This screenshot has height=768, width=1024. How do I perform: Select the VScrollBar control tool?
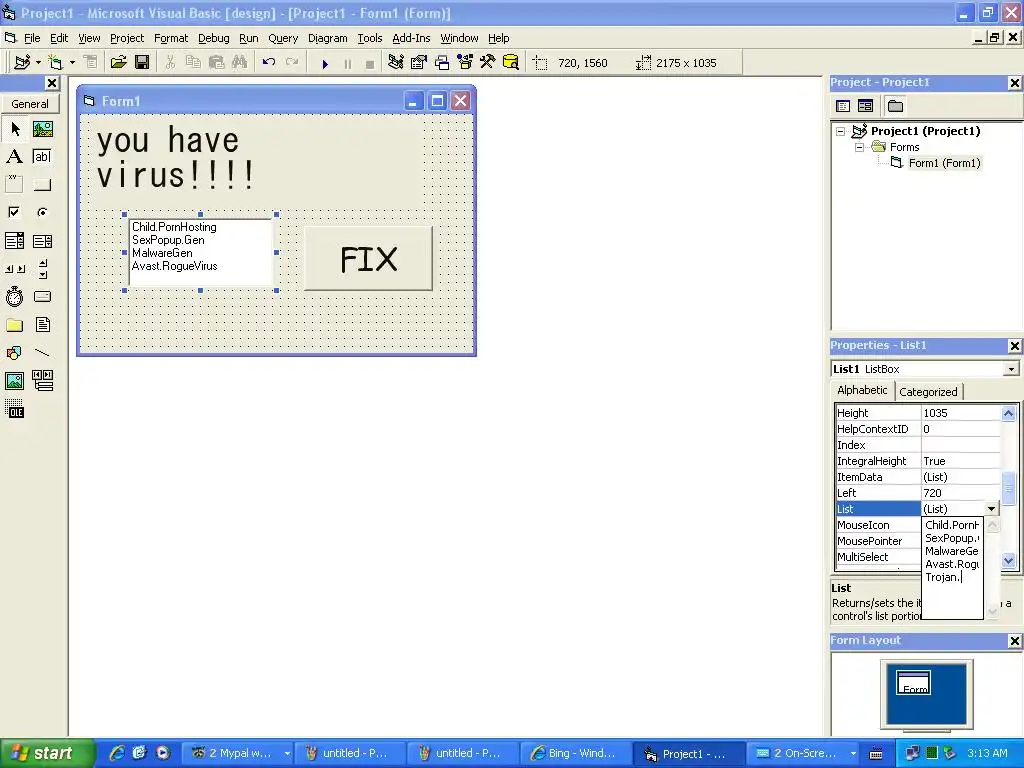[x=42, y=268]
